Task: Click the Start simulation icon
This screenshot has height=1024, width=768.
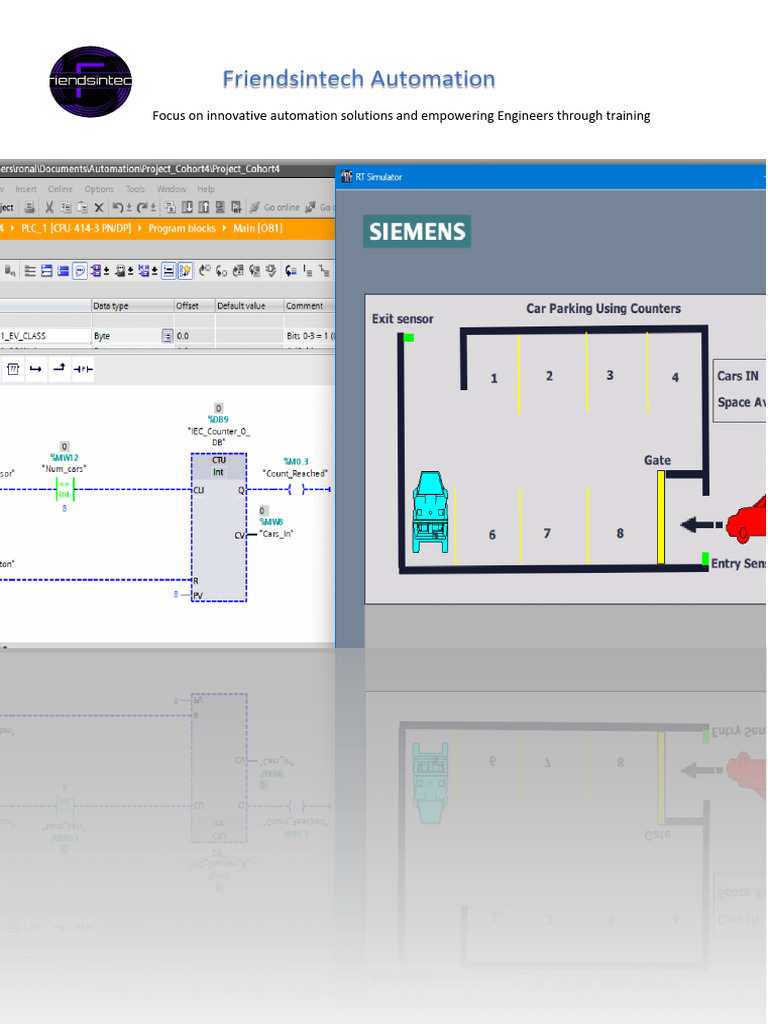Action: click(x=236, y=207)
